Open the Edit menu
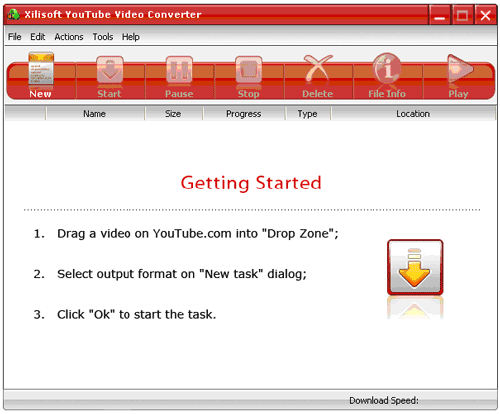This screenshot has width=500, height=414. tap(38, 37)
